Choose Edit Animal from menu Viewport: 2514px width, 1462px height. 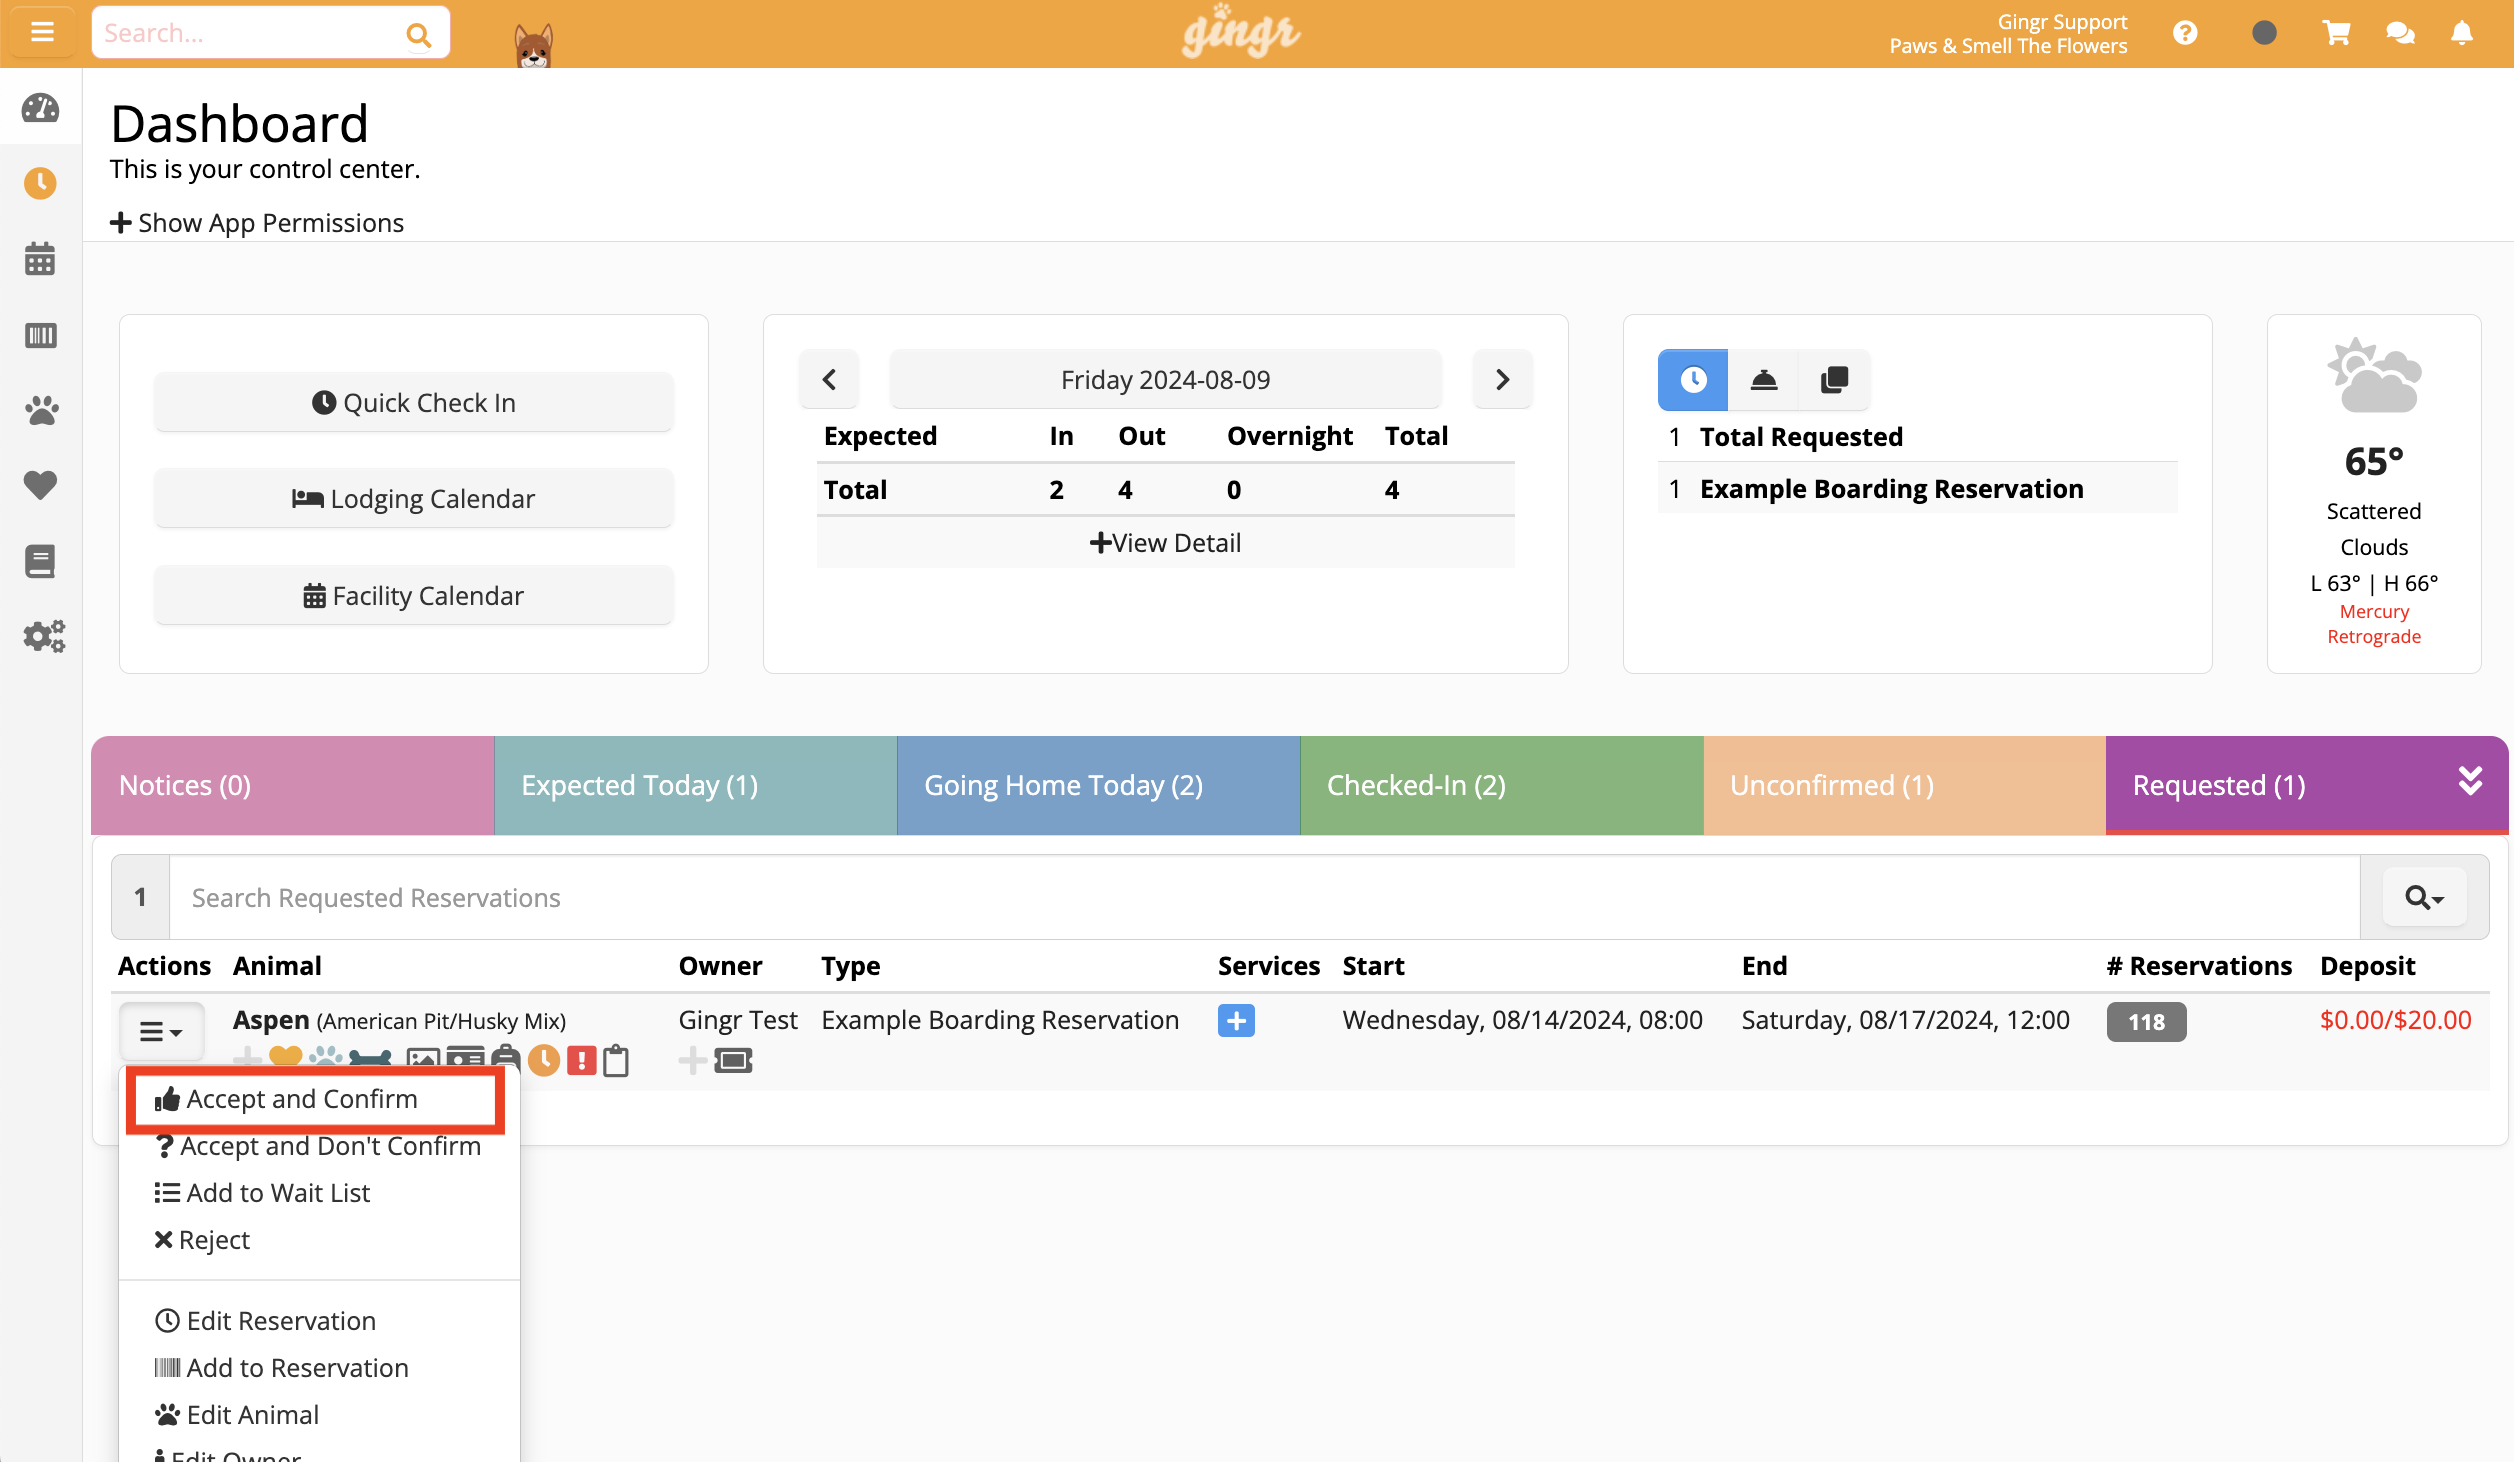coord(237,1415)
